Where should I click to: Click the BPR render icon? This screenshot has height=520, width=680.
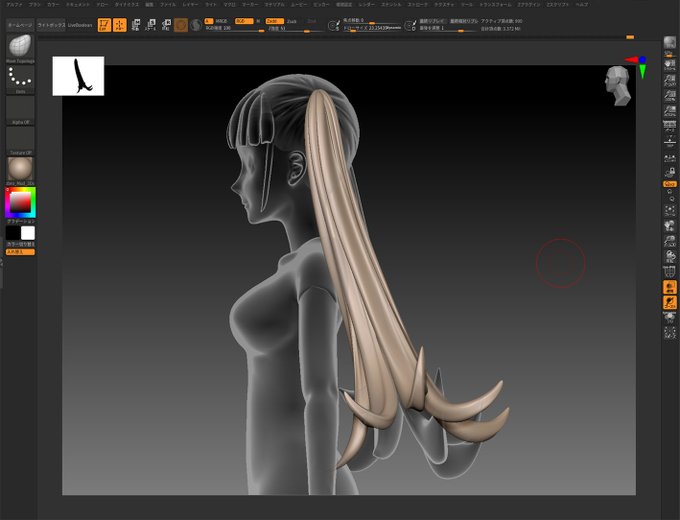pyautogui.click(x=670, y=45)
